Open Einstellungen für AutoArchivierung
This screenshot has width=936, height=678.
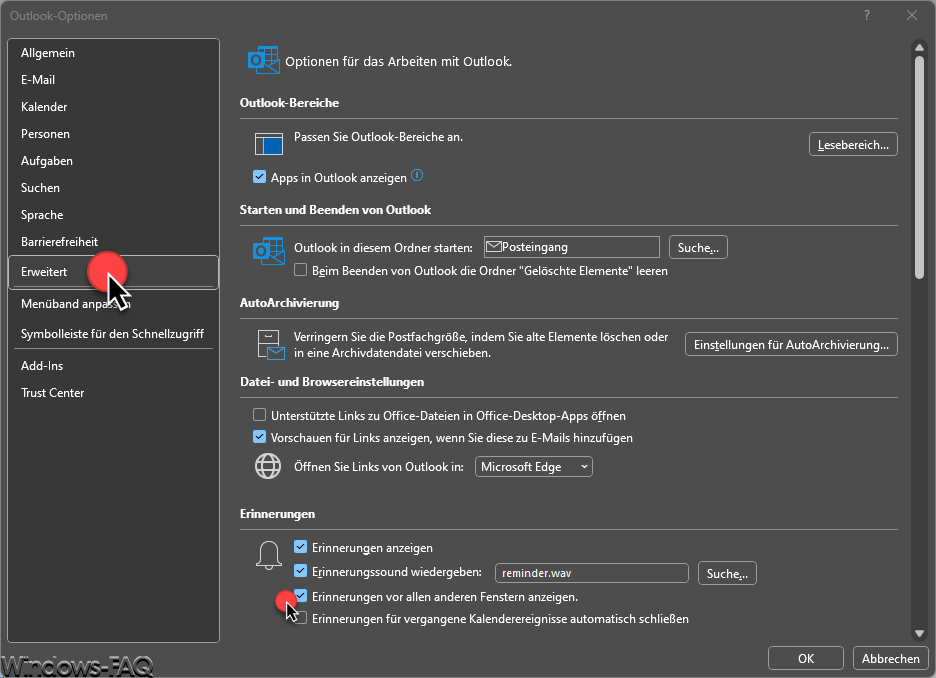791,344
